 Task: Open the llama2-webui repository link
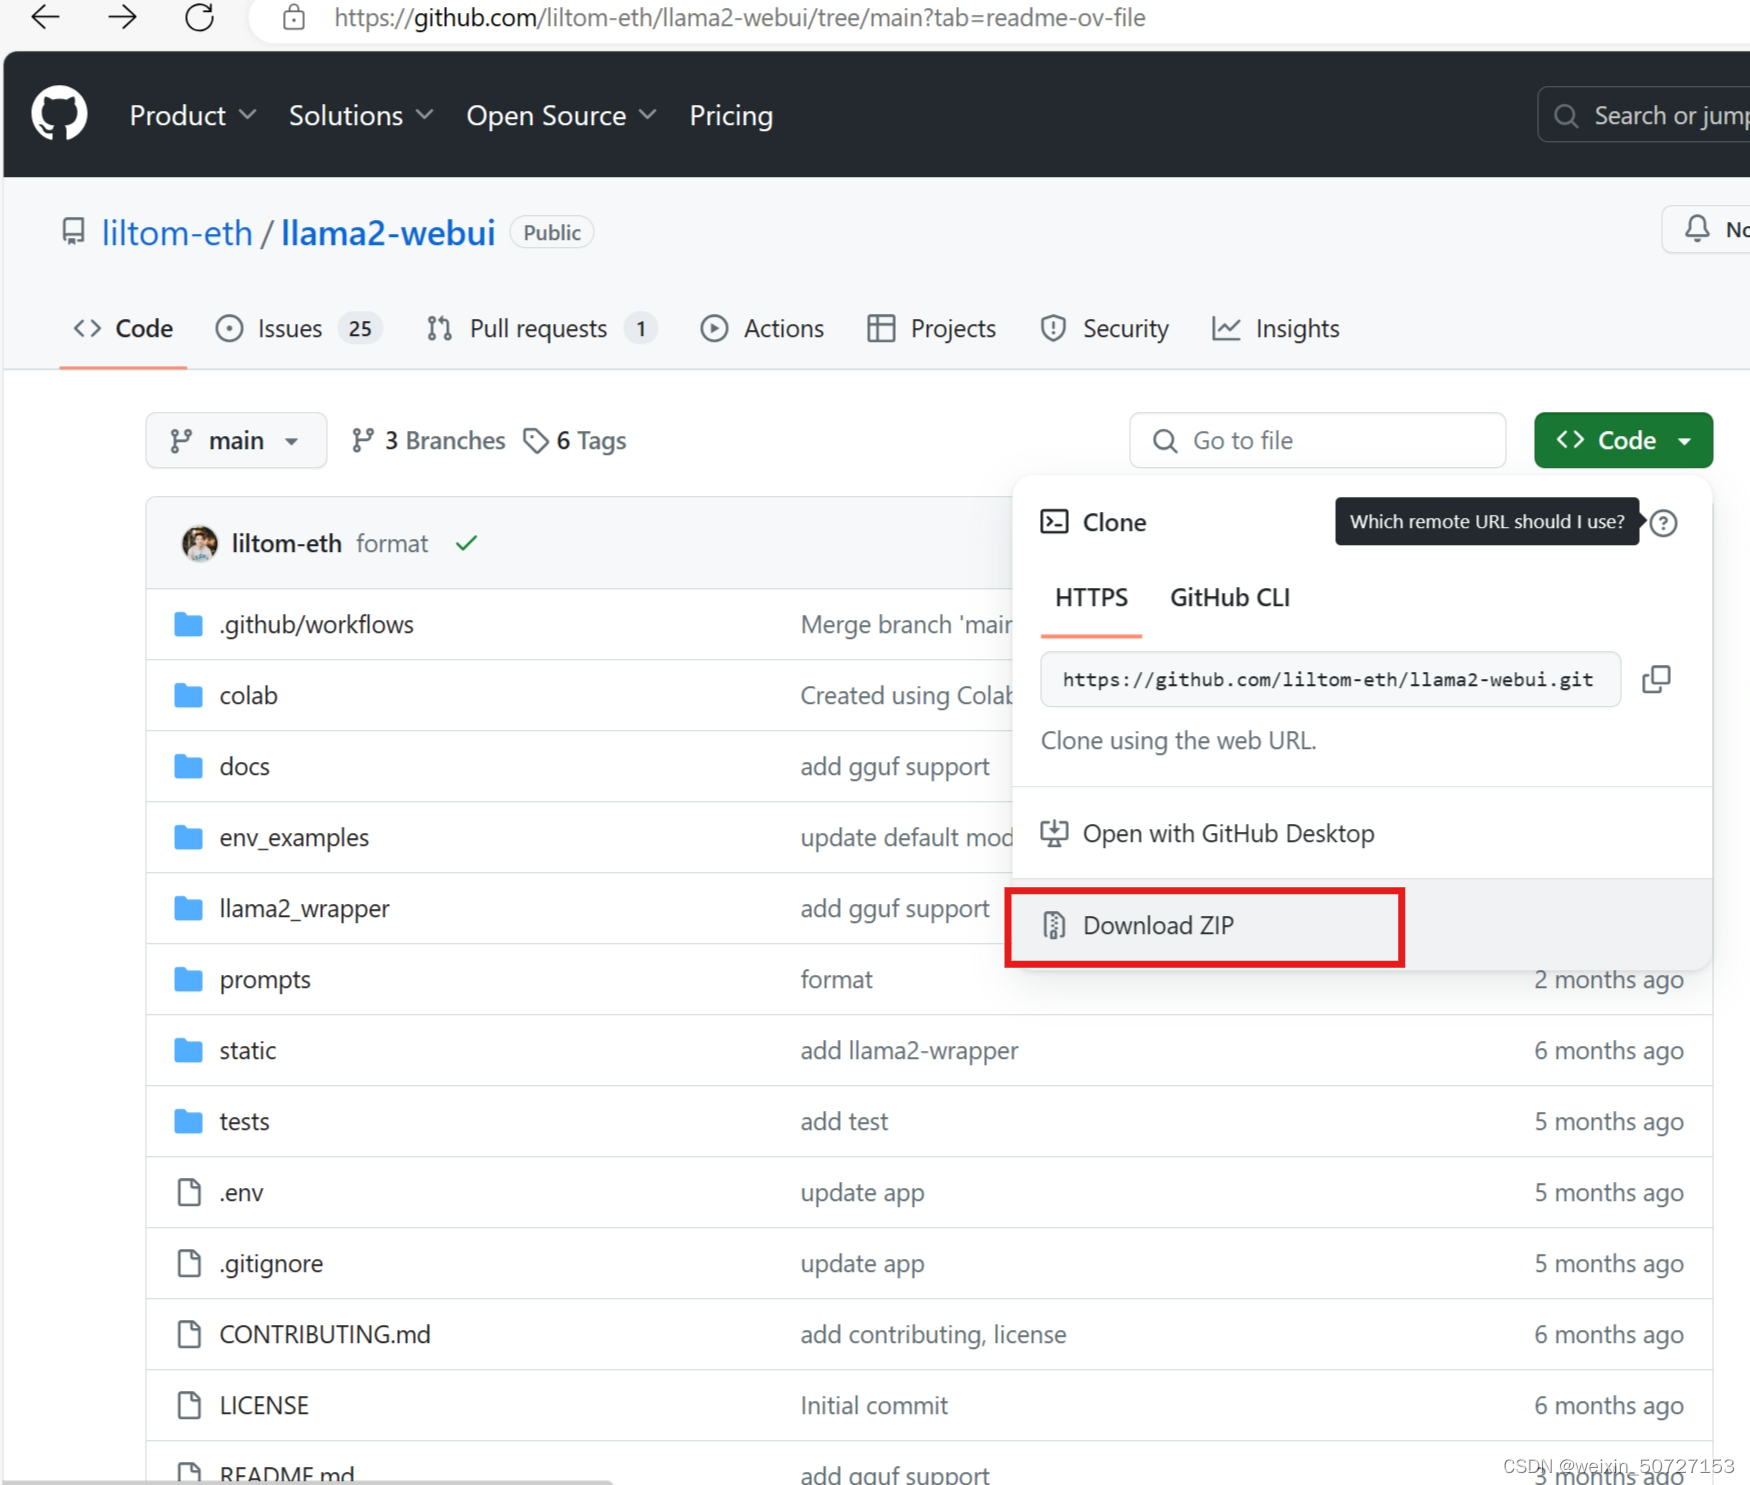388,233
